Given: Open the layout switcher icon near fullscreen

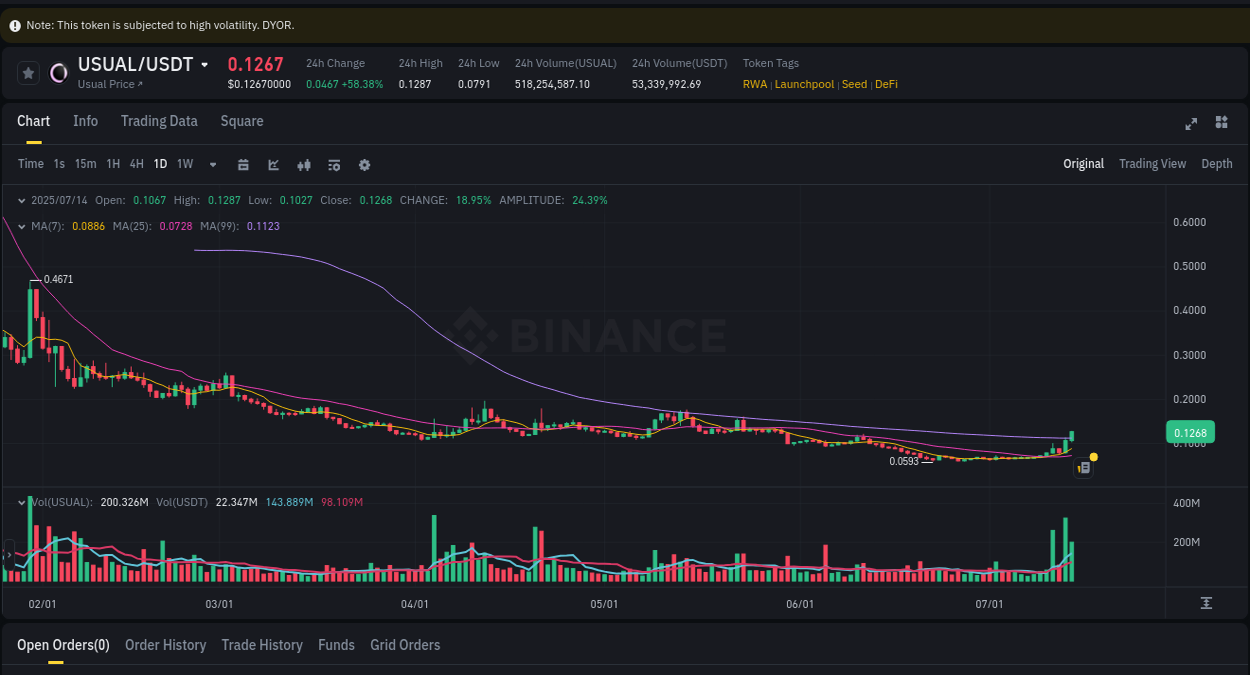Looking at the screenshot, I should pyautogui.click(x=1221, y=122).
